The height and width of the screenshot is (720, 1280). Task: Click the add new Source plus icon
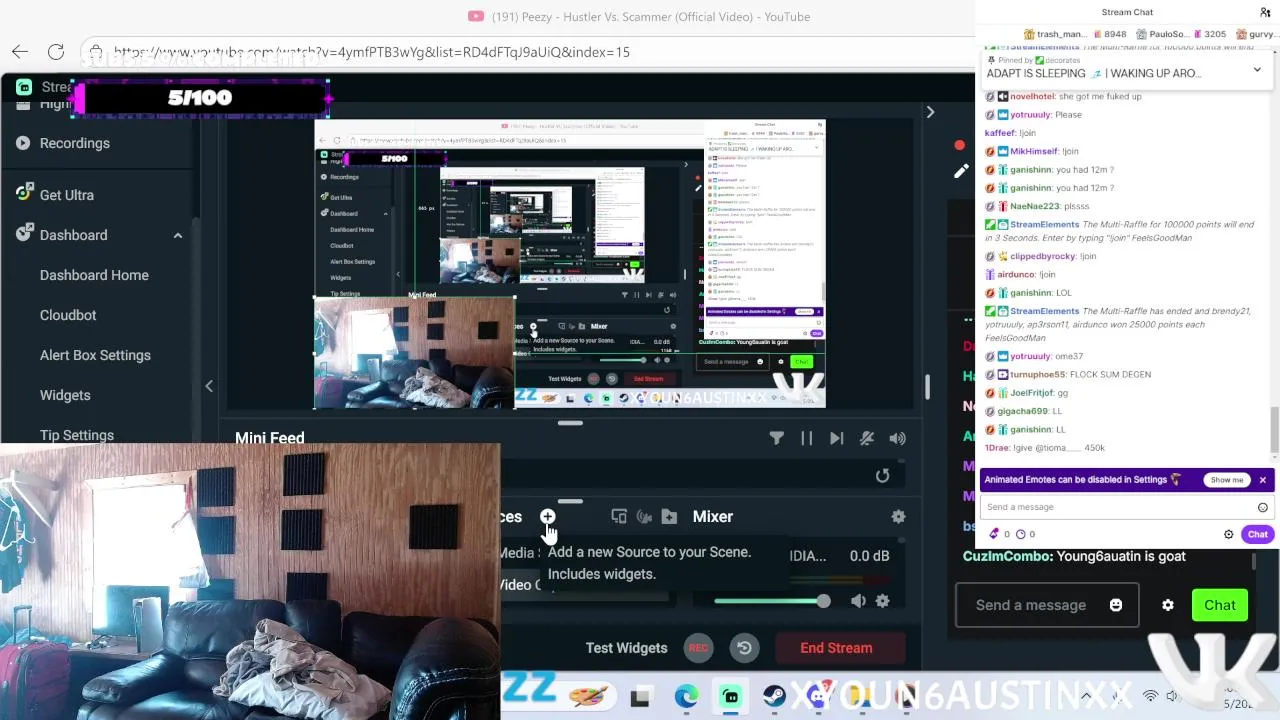coord(548,516)
